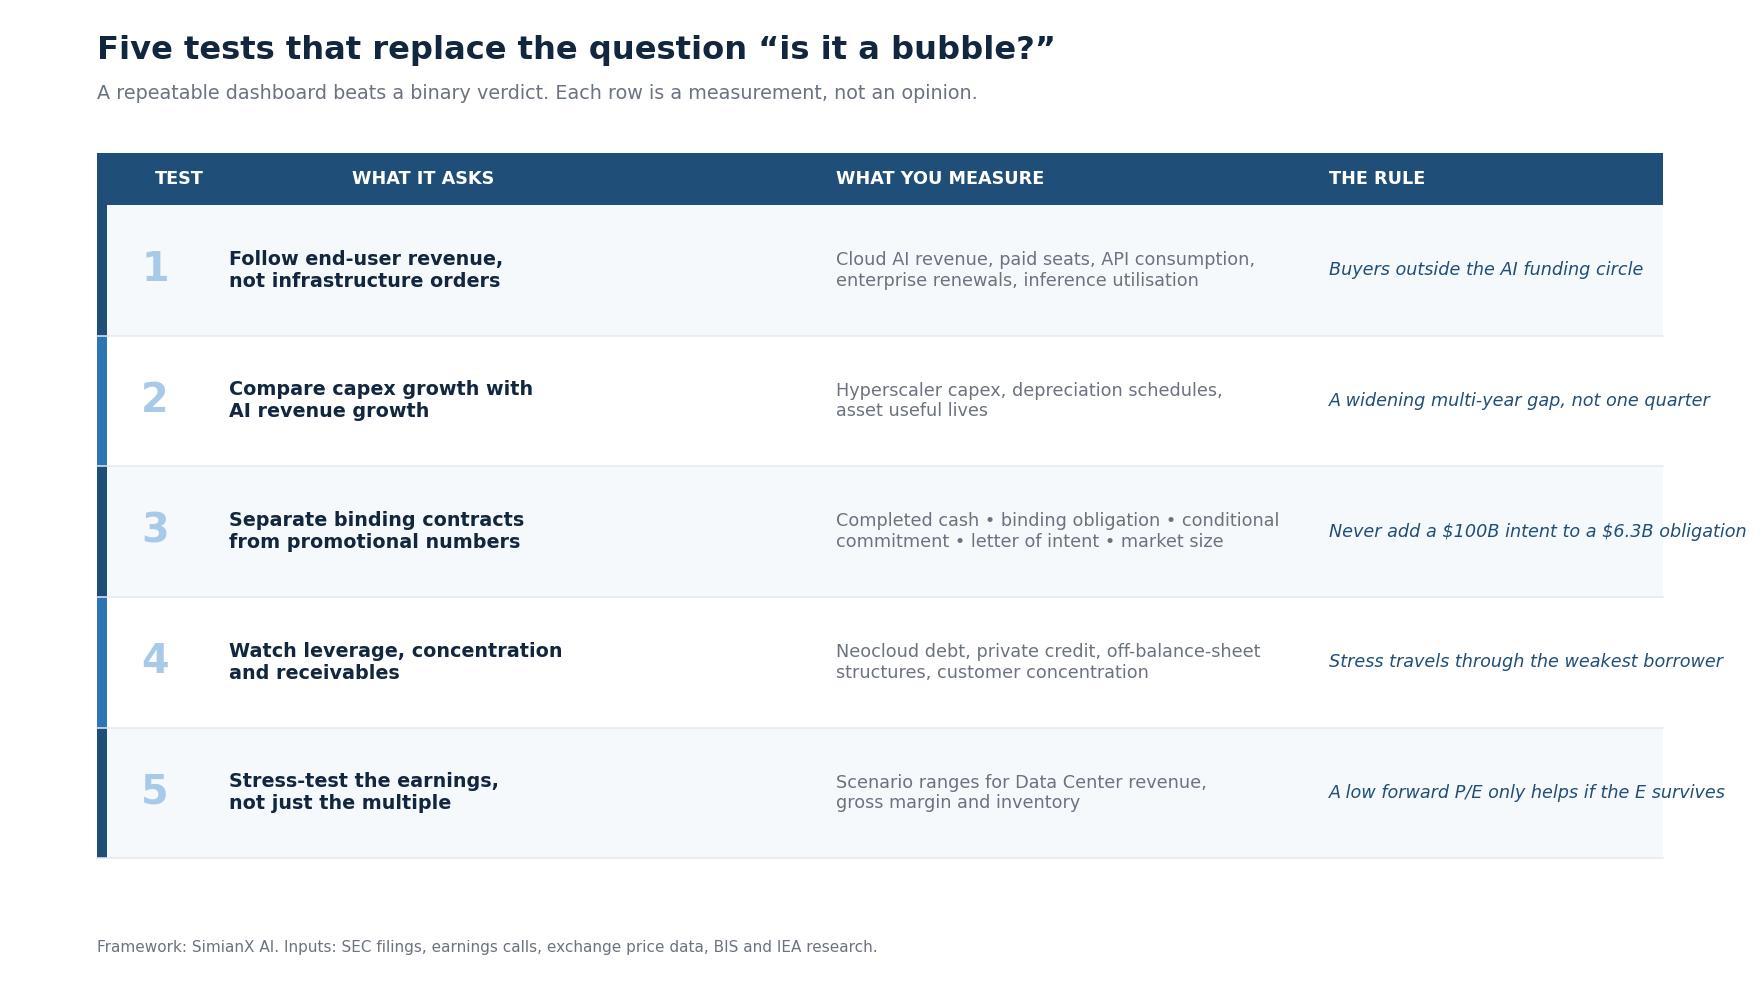Click the number 4 row marker
The image size is (1760, 990).
pyautogui.click(x=155, y=661)
